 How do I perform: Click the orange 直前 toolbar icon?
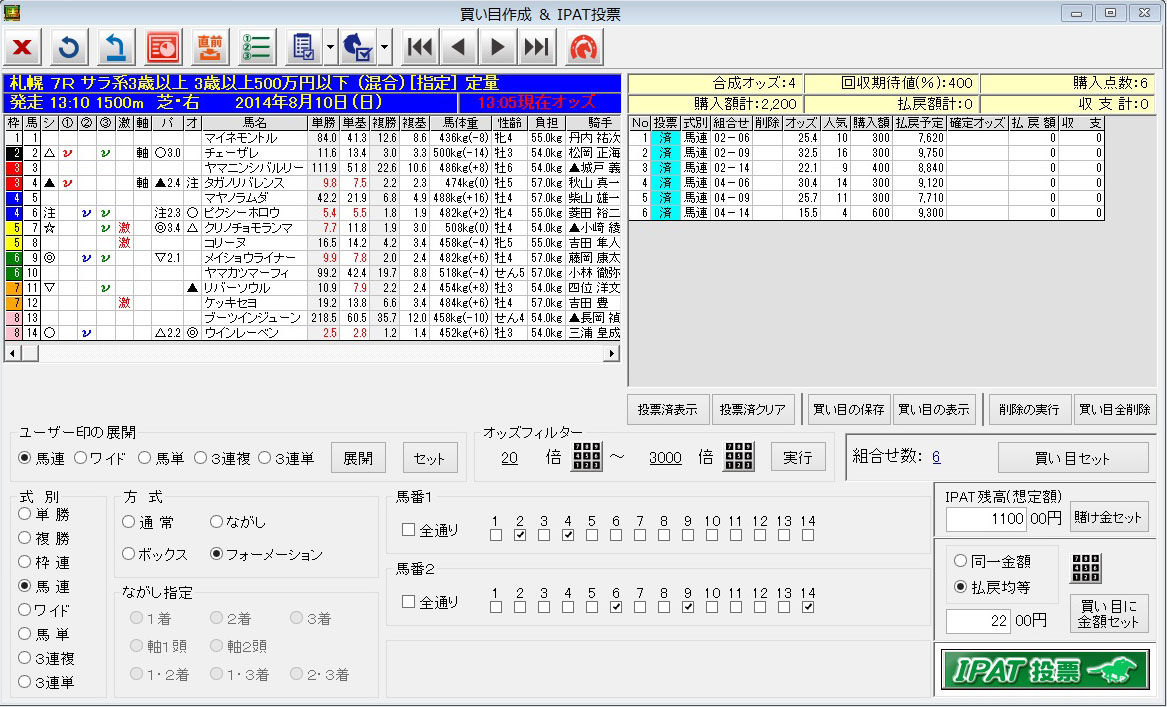(210, 48)
